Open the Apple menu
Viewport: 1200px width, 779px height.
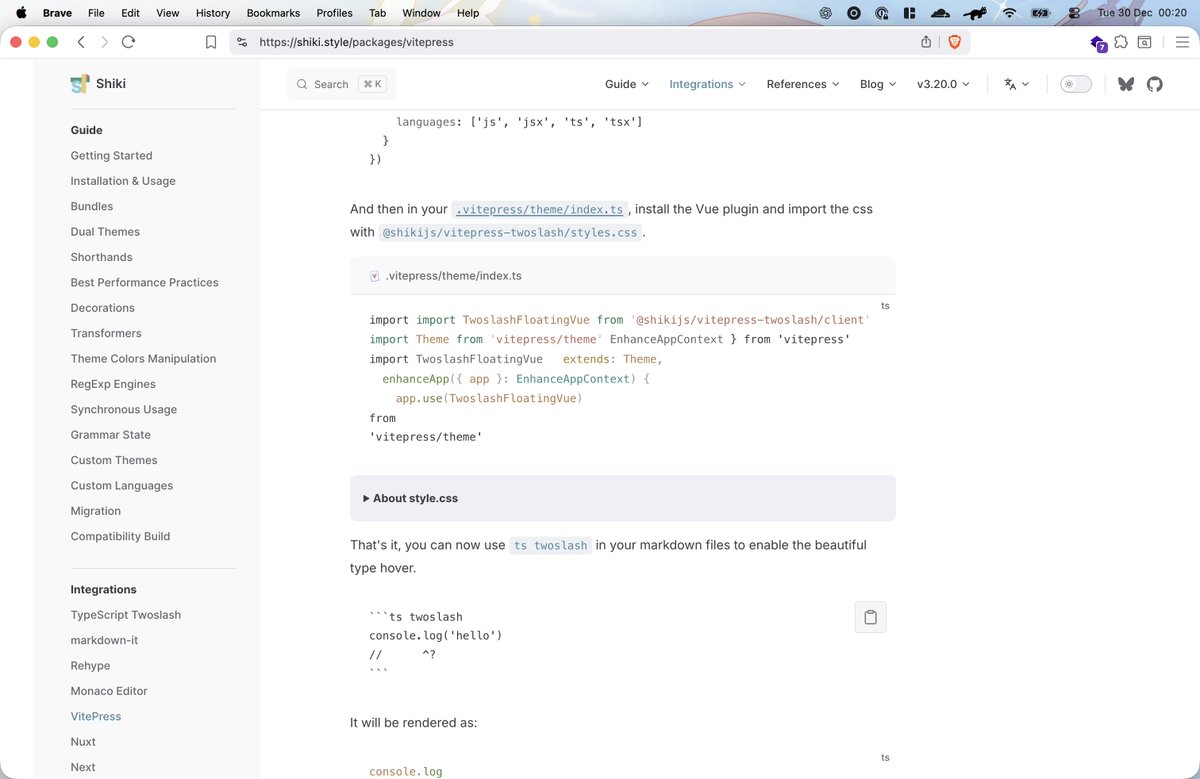click(21, 13)
